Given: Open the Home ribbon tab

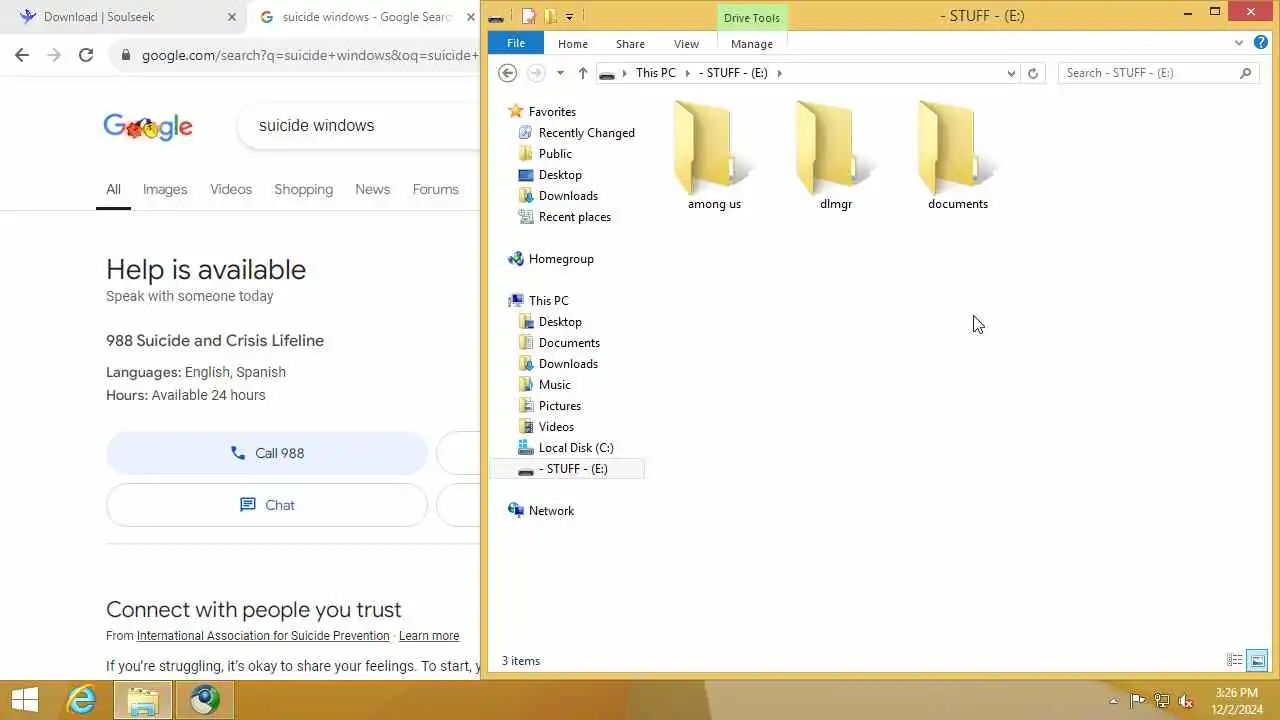Looking at the screenshot, I should click(x=573, y=44).
